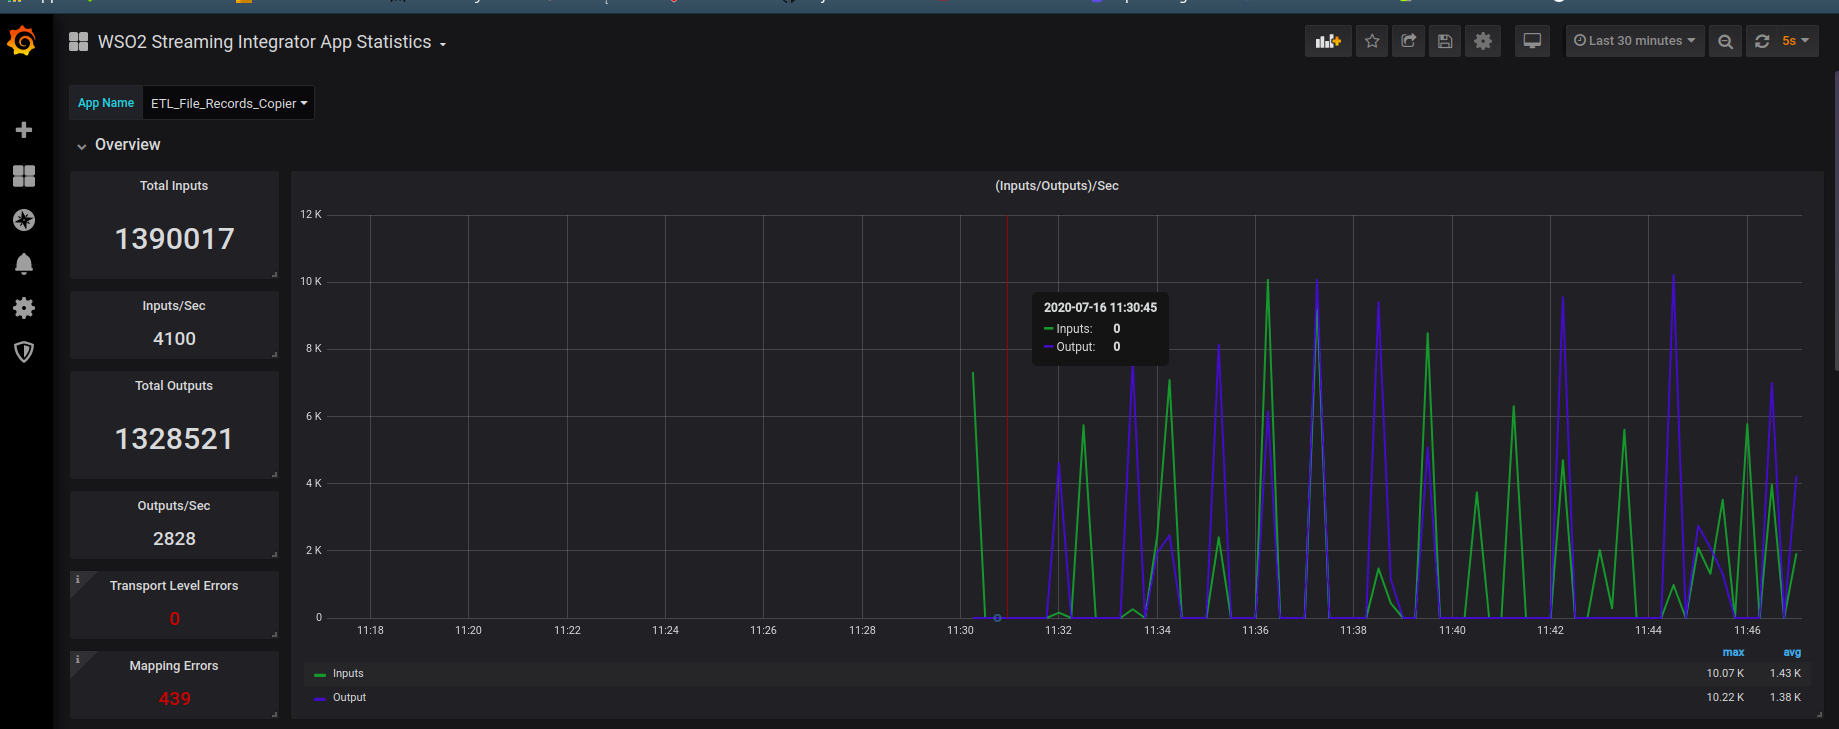
Task: Collapse the Overview row
Action: (118, 145)
